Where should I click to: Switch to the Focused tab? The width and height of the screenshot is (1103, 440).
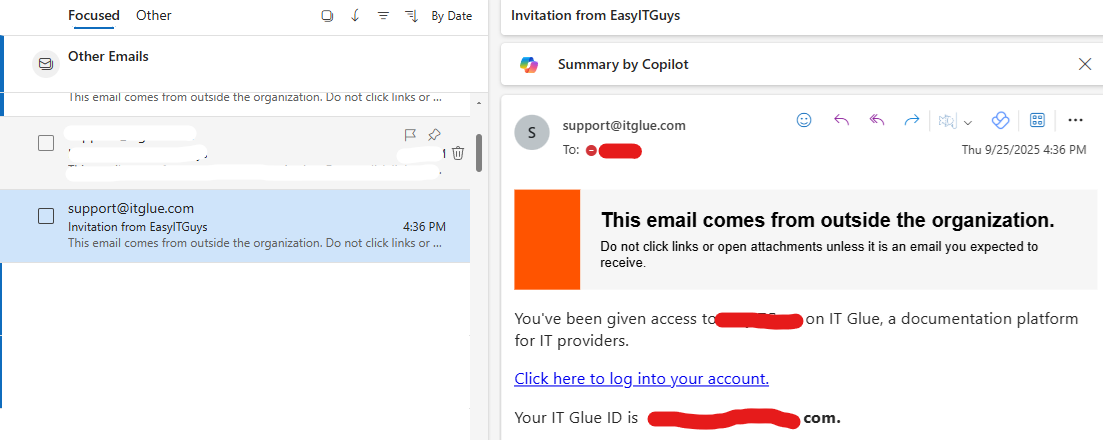[x=94, y=15]
